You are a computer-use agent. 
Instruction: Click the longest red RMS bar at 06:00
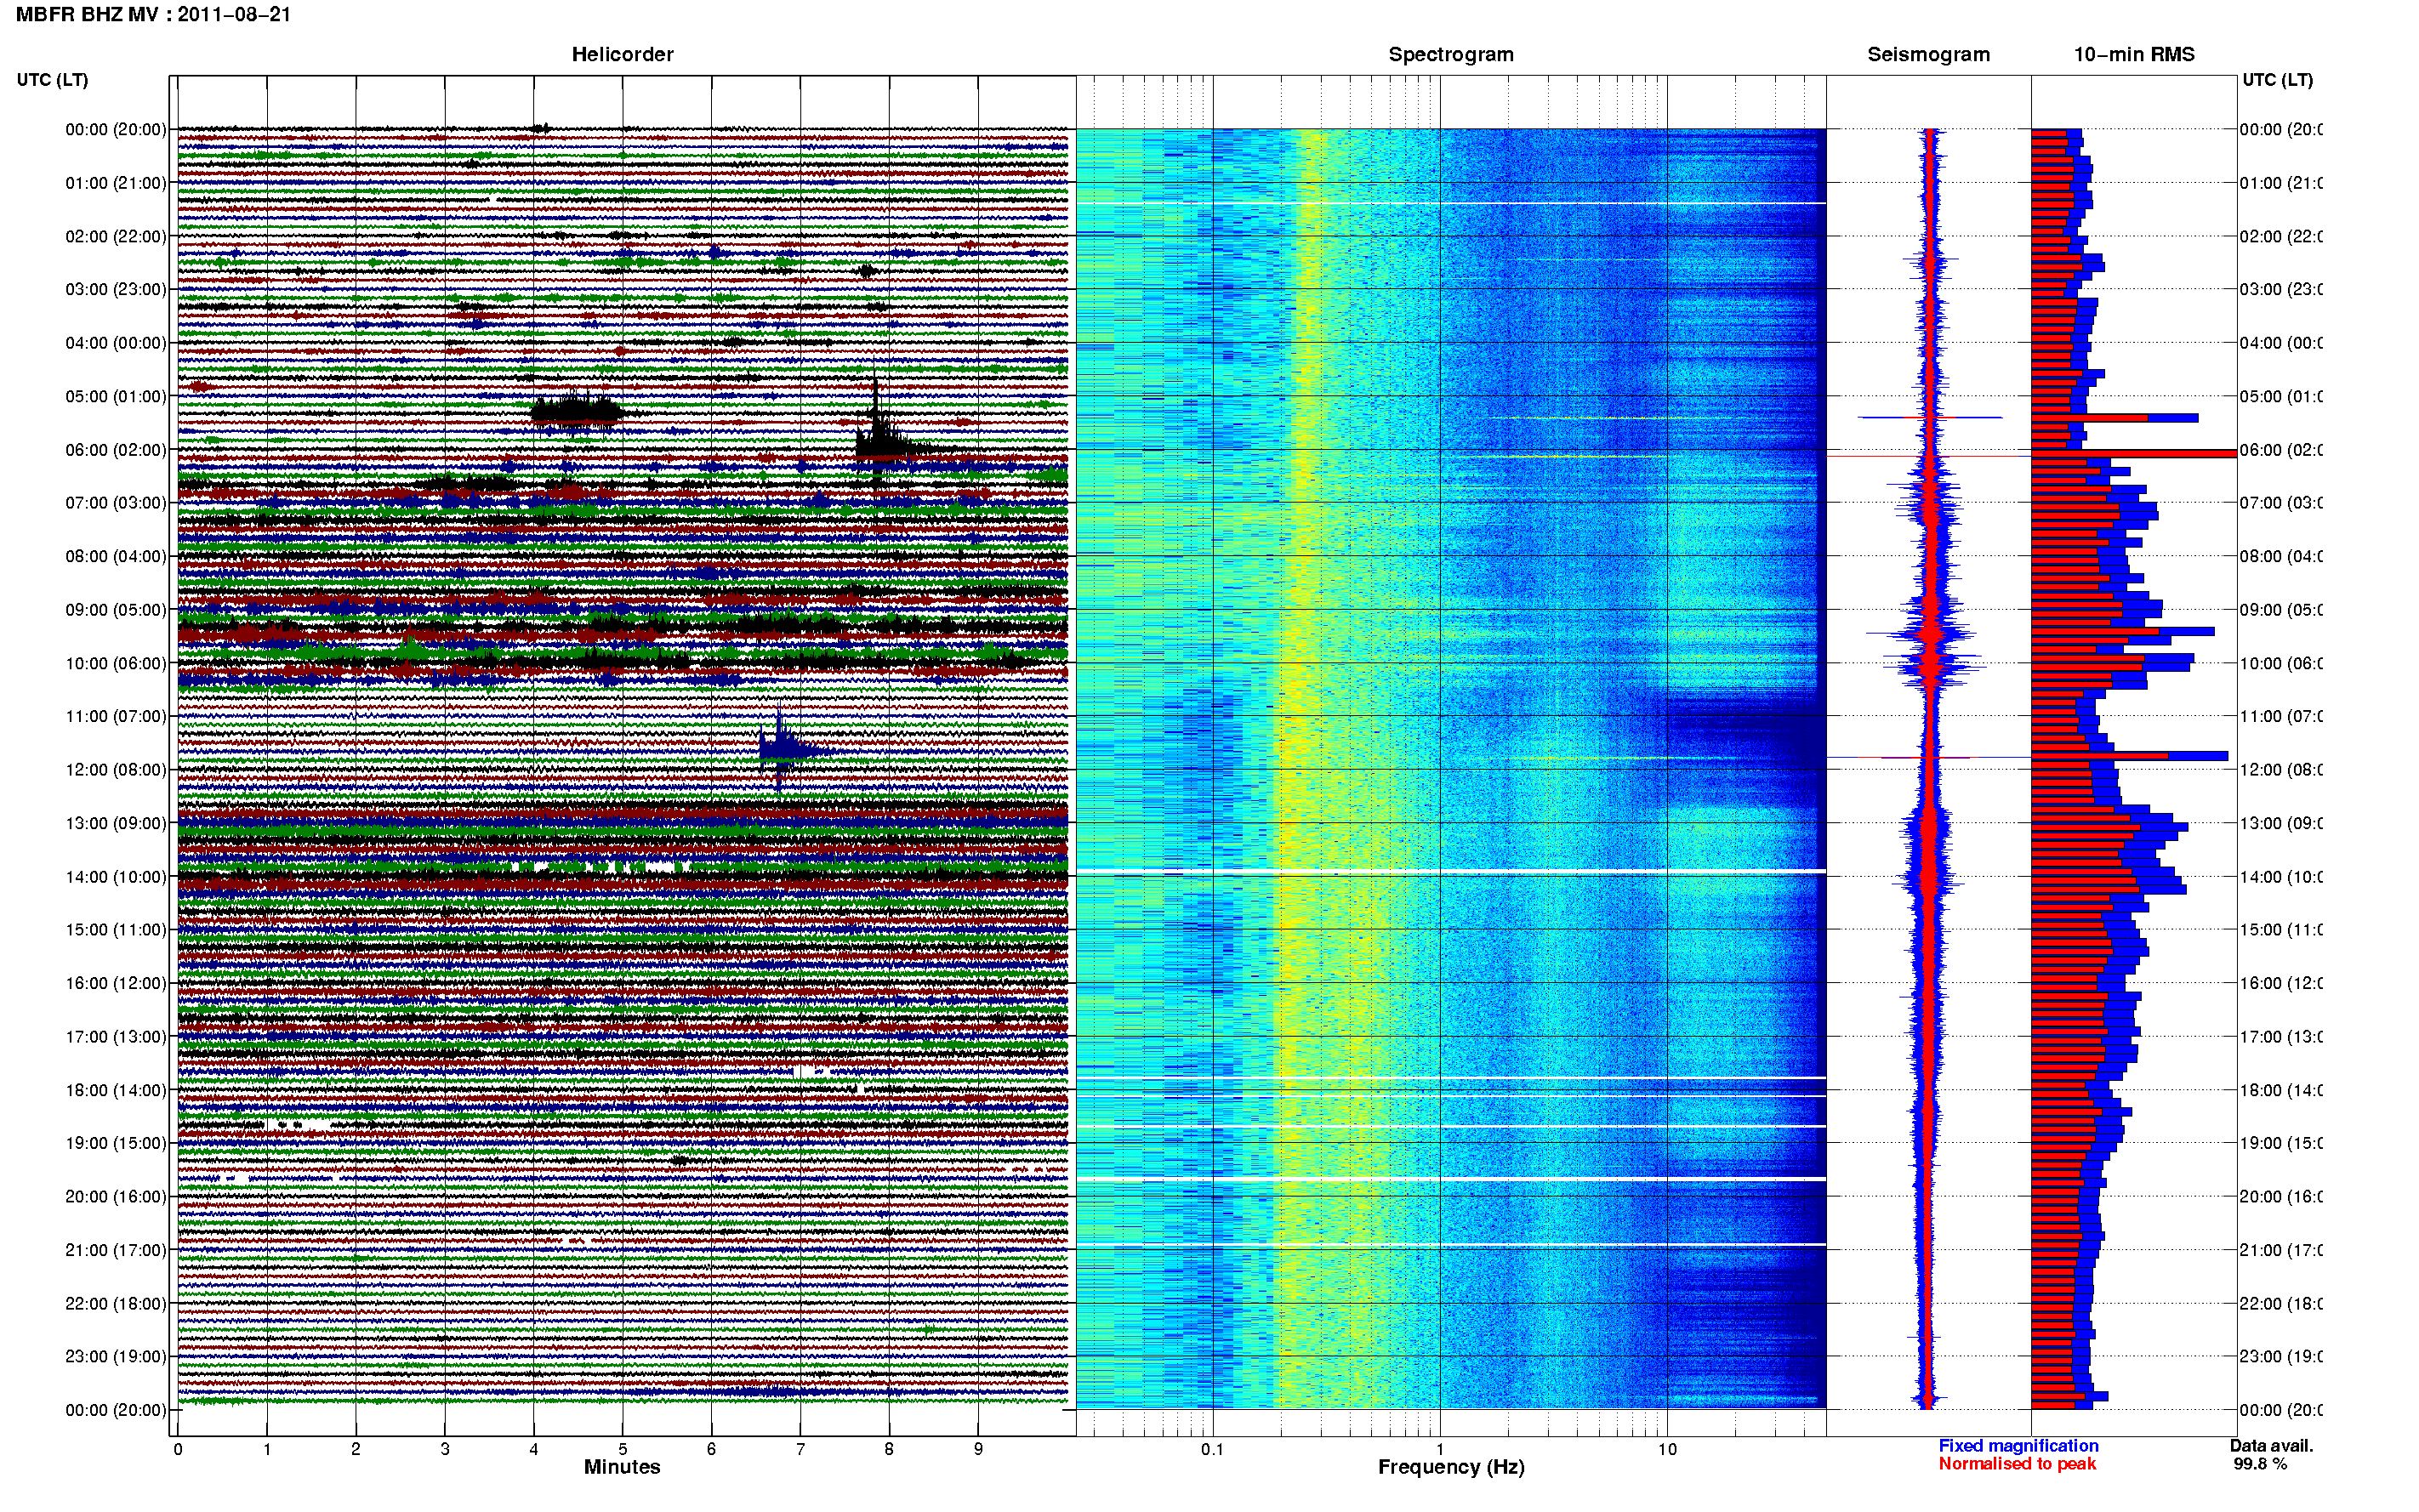pyautogui.click(x=2133, y=454)
